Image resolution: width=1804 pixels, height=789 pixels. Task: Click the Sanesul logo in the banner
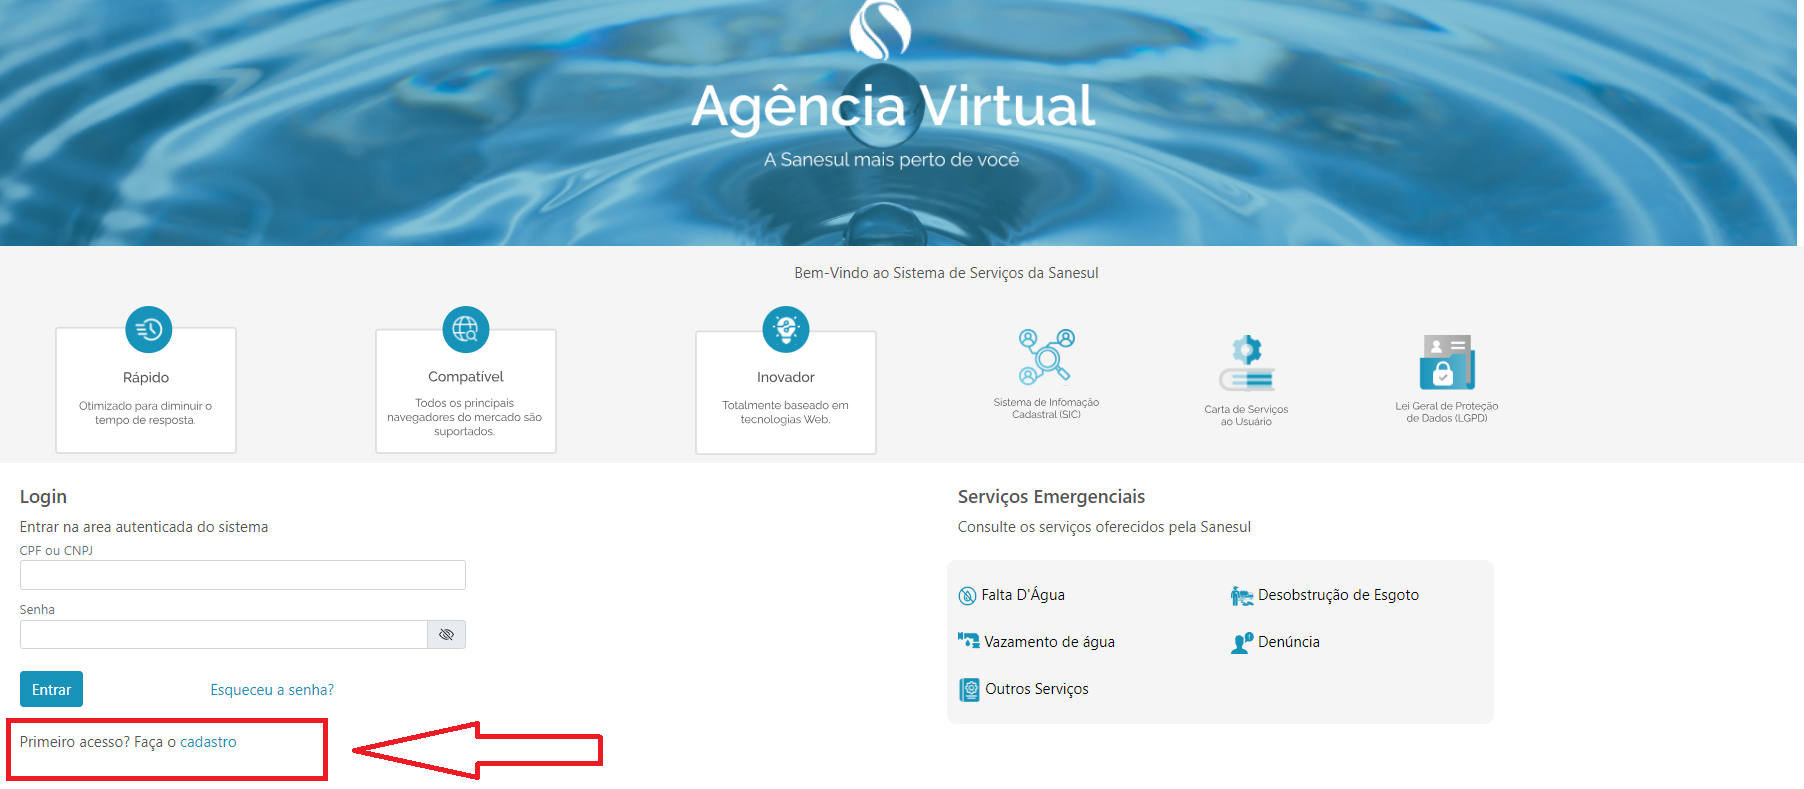click(x=880, y=30)
